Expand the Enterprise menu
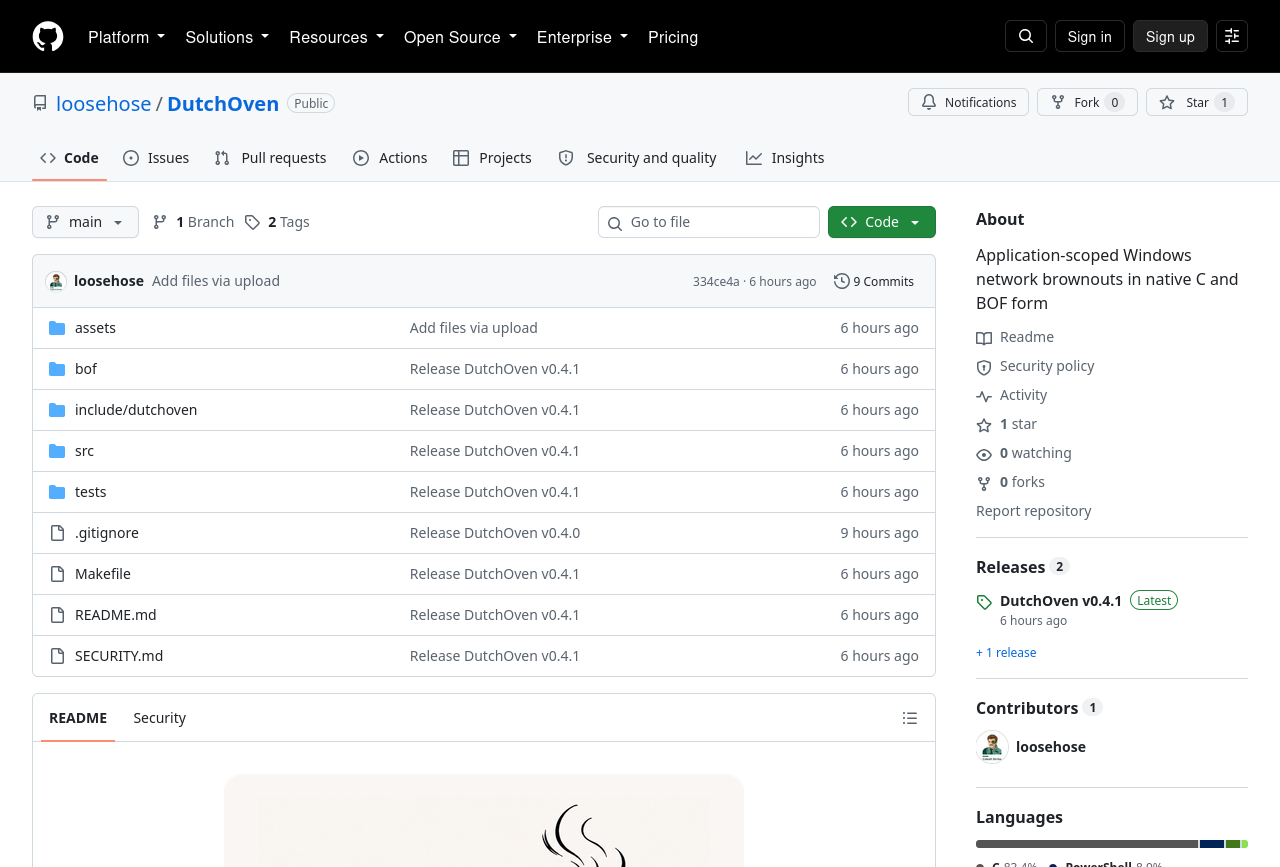The height and width of the screenshot is (867, 1280). tap(583, 37)
